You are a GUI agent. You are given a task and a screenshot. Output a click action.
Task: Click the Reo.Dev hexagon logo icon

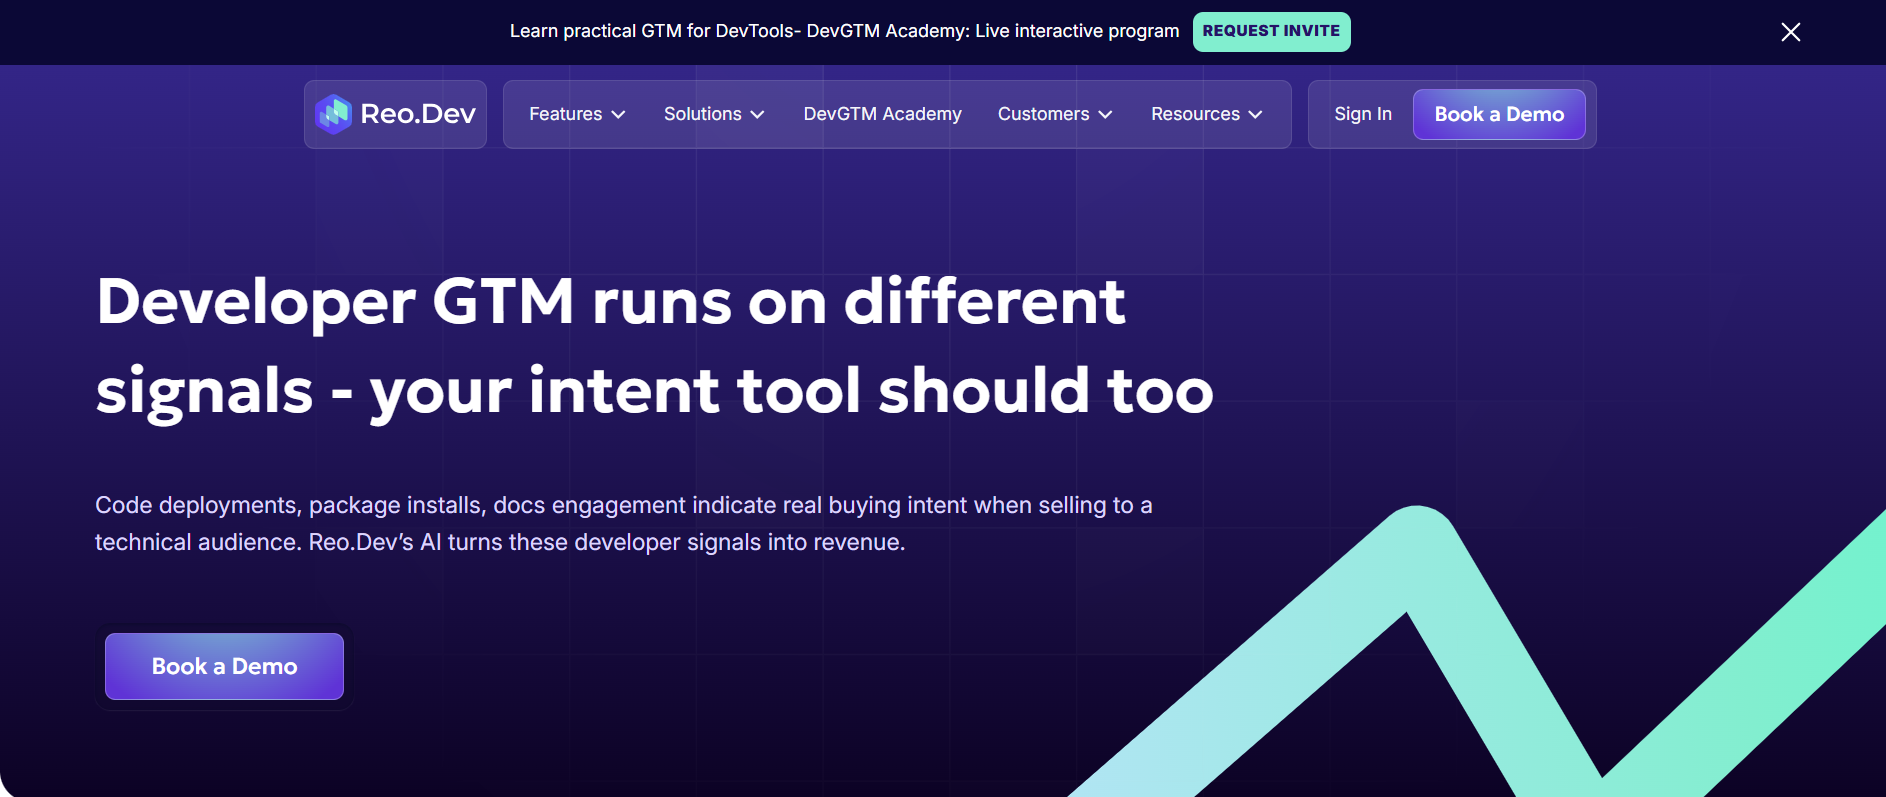pyautogui.click(x=333, y=114)
